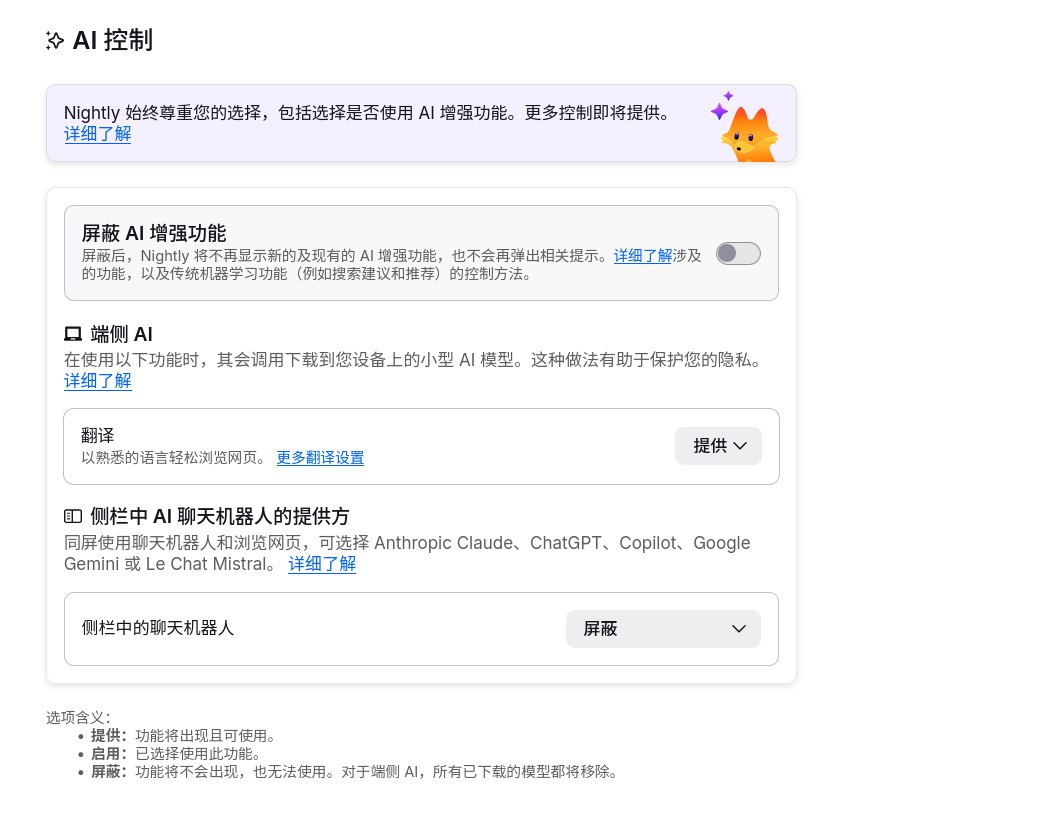1041x820 pixels.
Task: Click the sparkle icon beside AI 控制 heading
Action: pos(55,41)
